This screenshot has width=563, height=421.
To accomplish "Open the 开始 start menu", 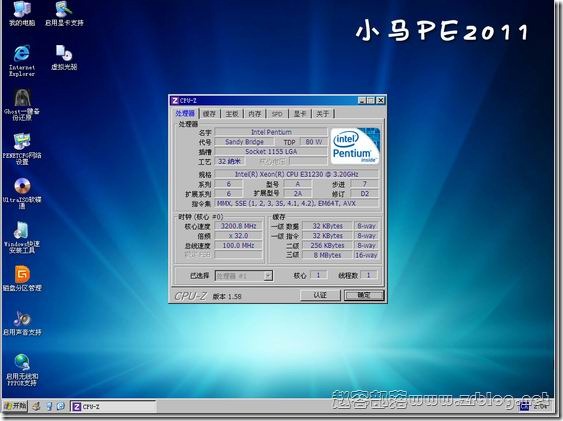I will pyautogui.click(x=15, y=406).
